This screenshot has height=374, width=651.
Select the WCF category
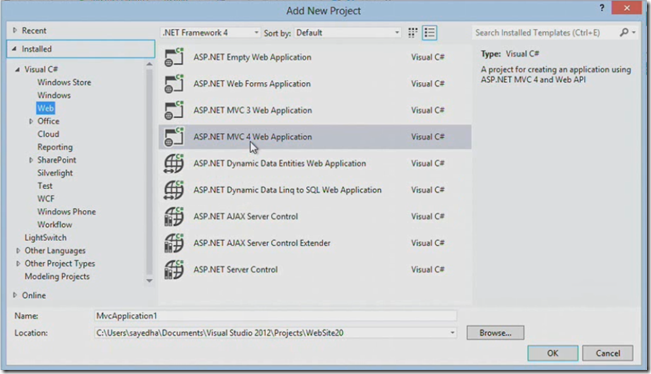46,198
